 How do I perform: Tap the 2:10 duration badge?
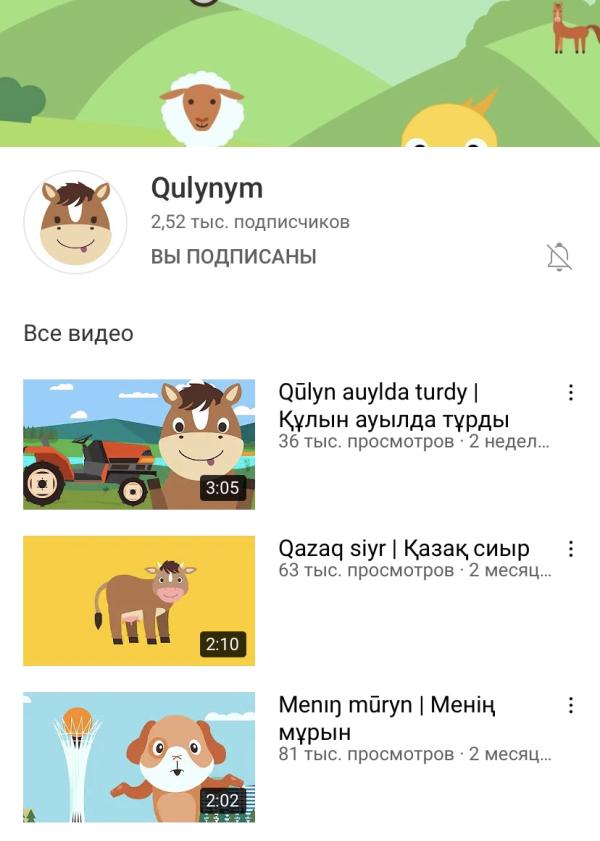click(x=223, y=644)
